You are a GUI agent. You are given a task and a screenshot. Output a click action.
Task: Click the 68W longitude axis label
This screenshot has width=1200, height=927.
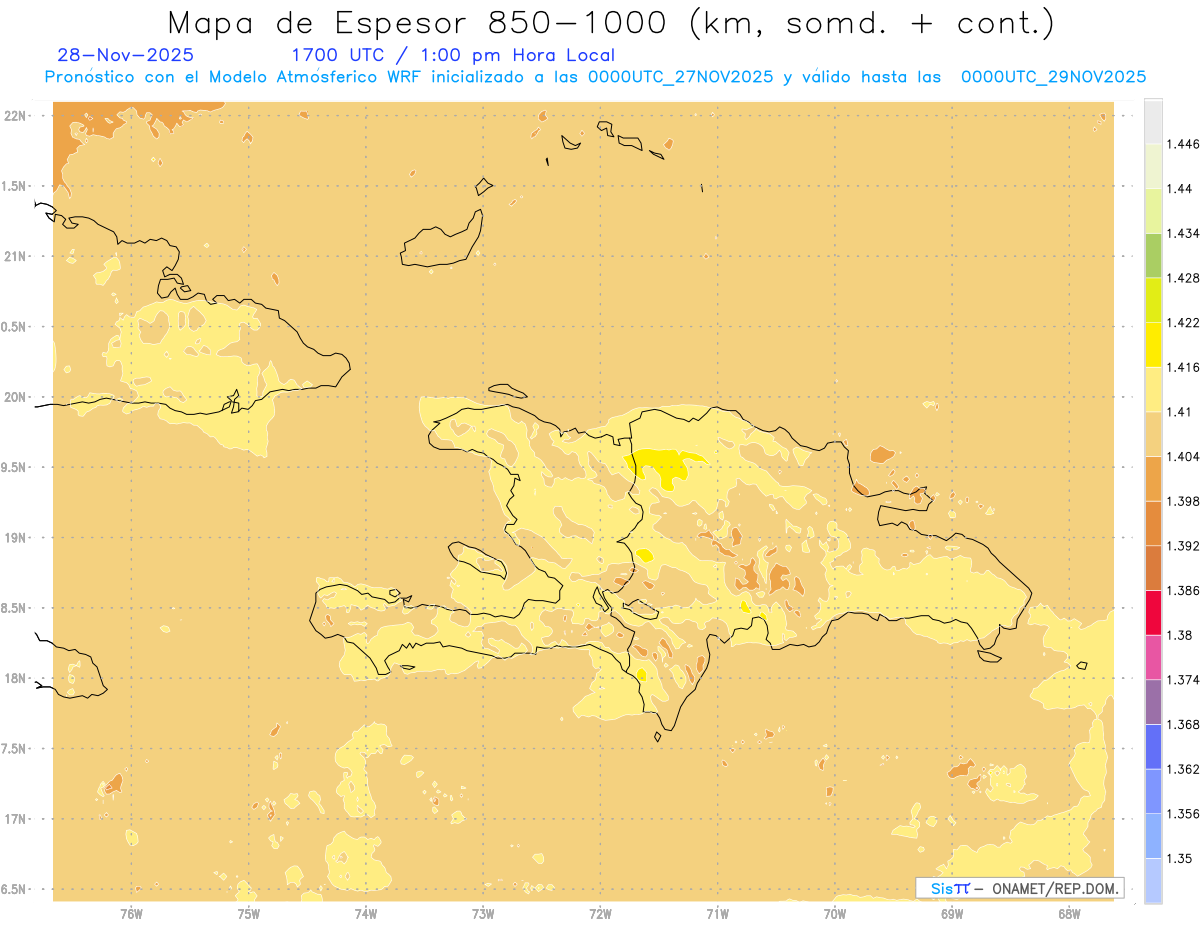coord(1068,913)
